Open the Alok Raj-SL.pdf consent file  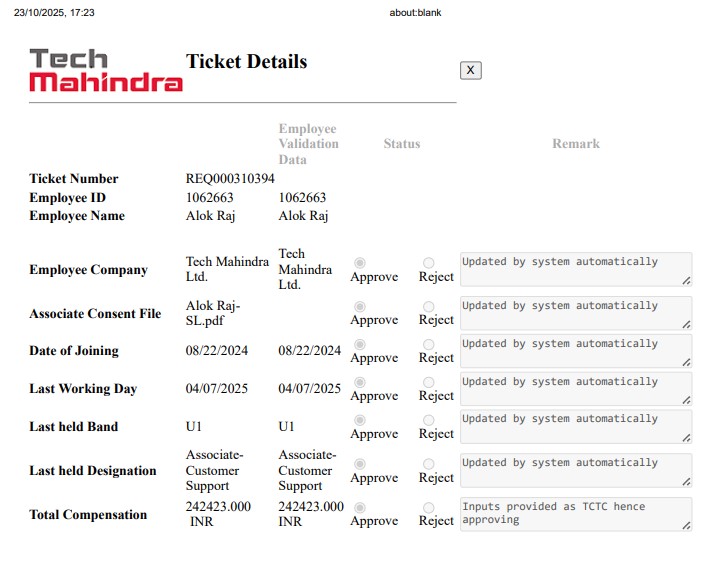tap(213, 313)
